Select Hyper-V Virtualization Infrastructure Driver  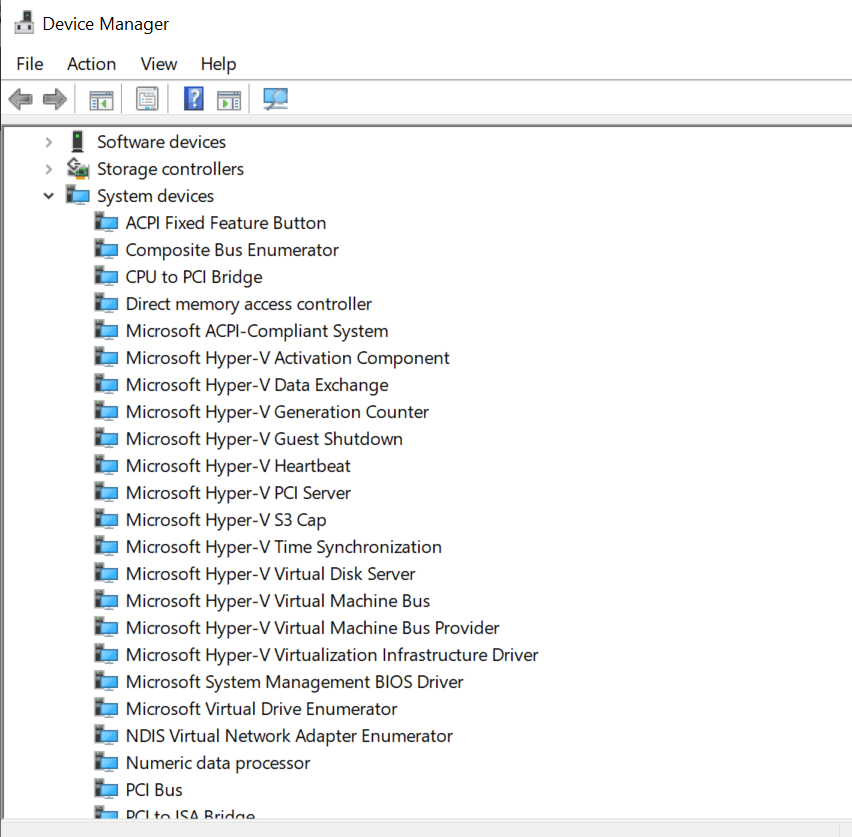[332, 655]
